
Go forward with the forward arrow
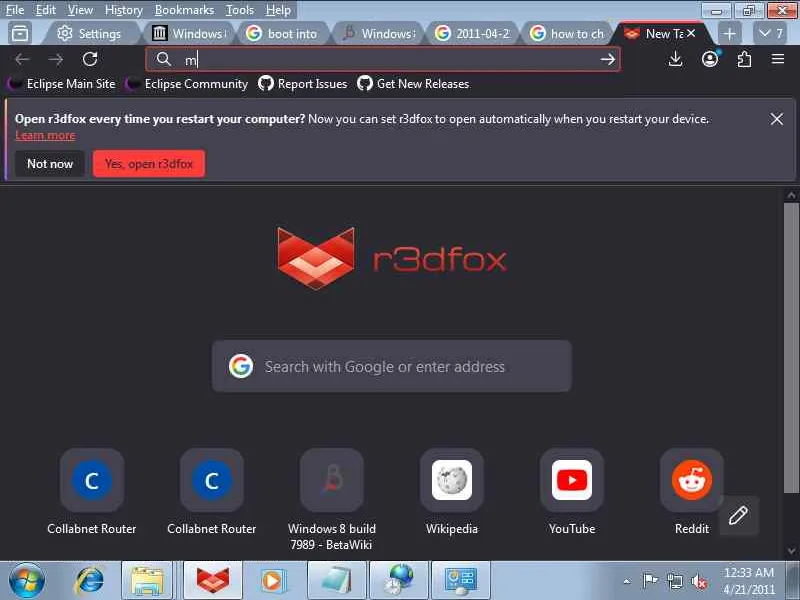coord(56,59)
